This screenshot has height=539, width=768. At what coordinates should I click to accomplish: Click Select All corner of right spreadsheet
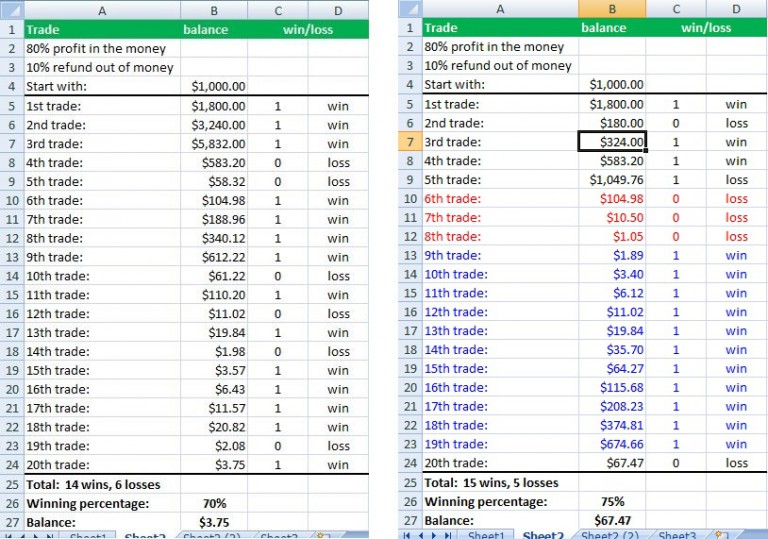[x=408, y=9]
